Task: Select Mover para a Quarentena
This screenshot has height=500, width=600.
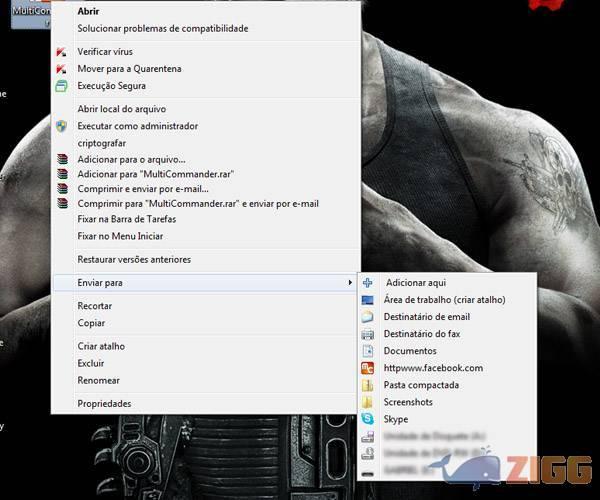Action: point(129,69)
